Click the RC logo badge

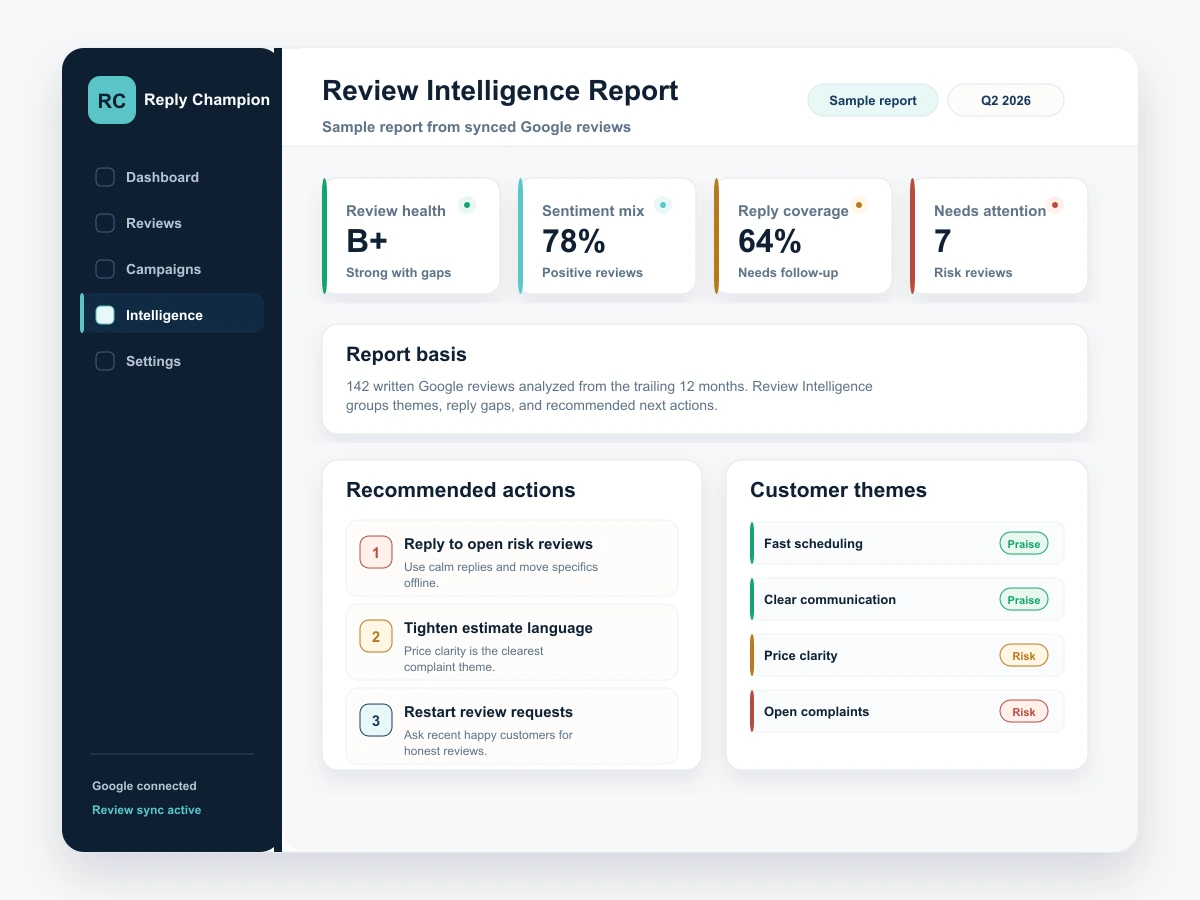pos(112,100)
